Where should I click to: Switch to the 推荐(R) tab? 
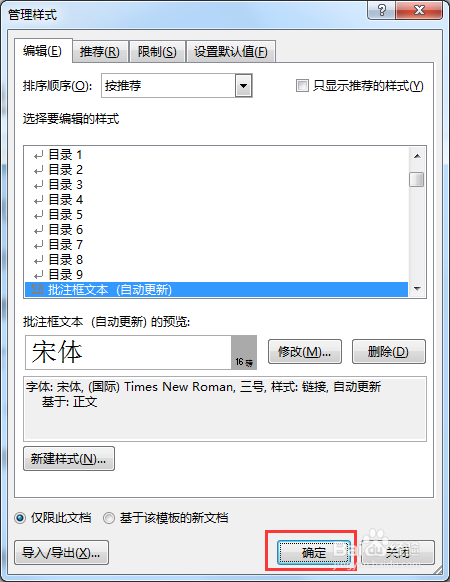(x=100, y=52)
